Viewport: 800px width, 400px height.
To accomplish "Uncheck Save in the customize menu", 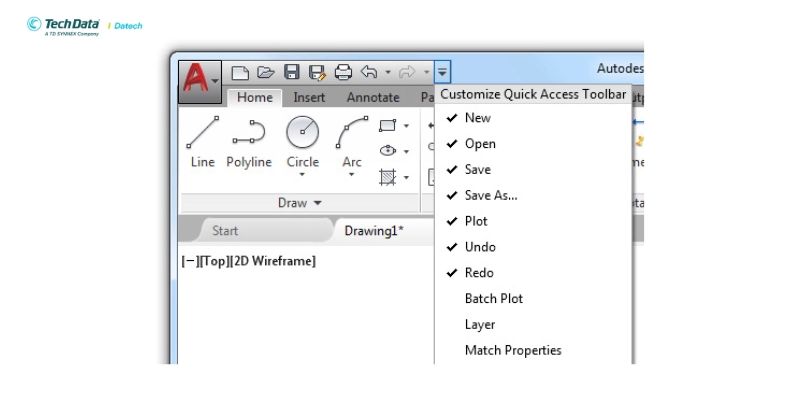I will click(533, 169).
